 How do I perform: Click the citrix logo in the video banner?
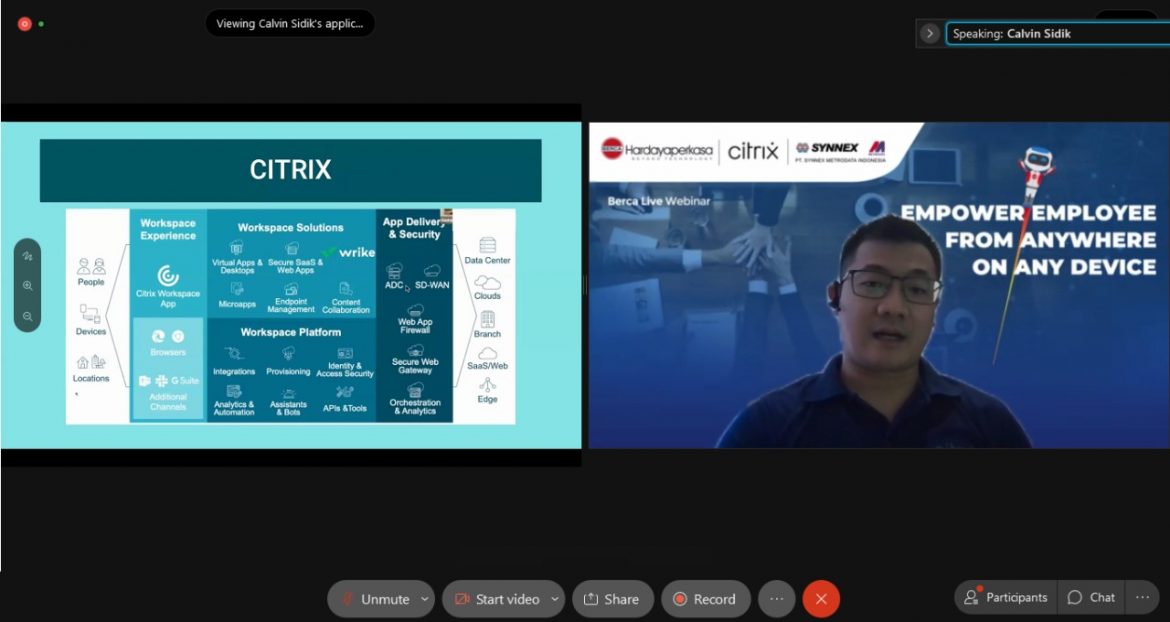753,151
